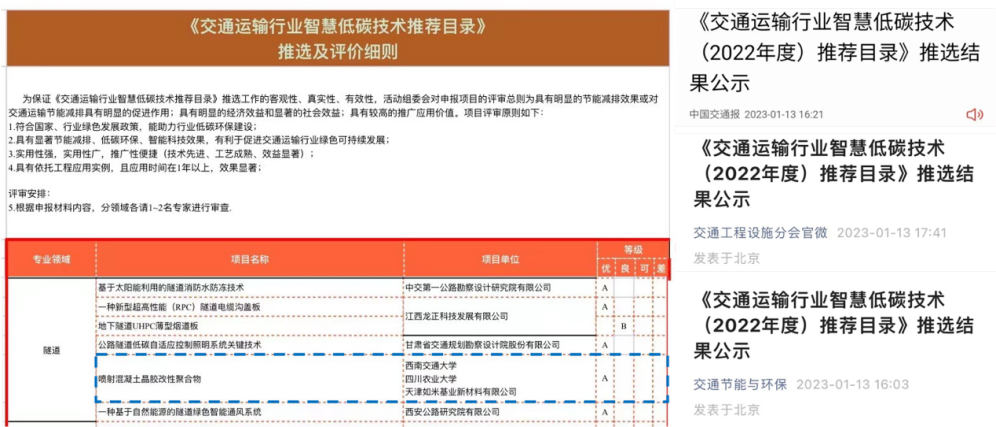Click 西安公路研究院有限公司 unit cell

click(452, 412)
